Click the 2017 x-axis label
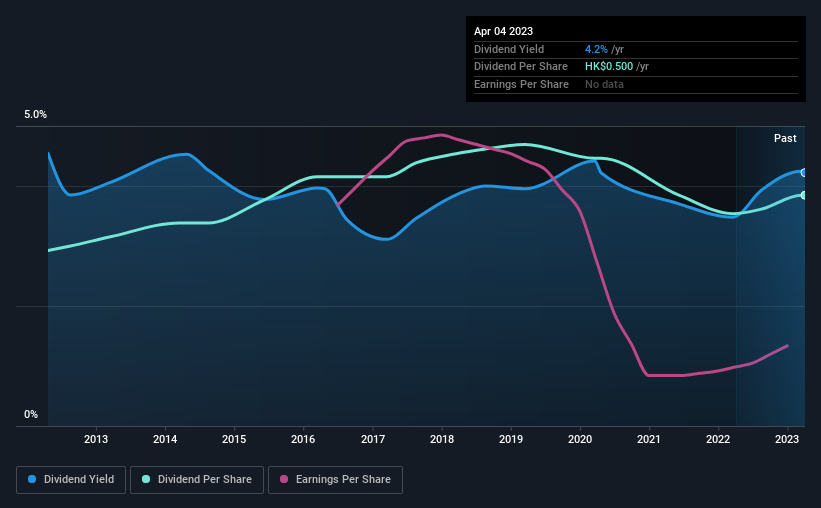821x508 pixels. [373, 439]
